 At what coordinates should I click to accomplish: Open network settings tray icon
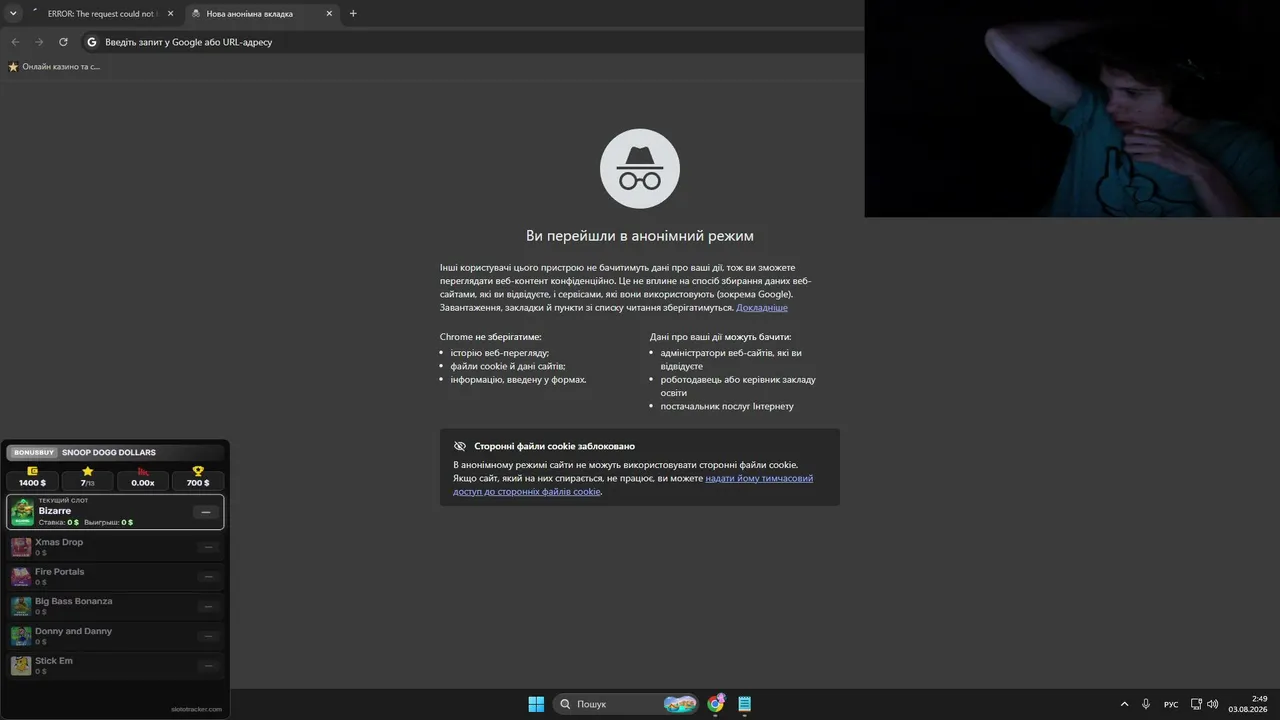tap(1196, 704)
